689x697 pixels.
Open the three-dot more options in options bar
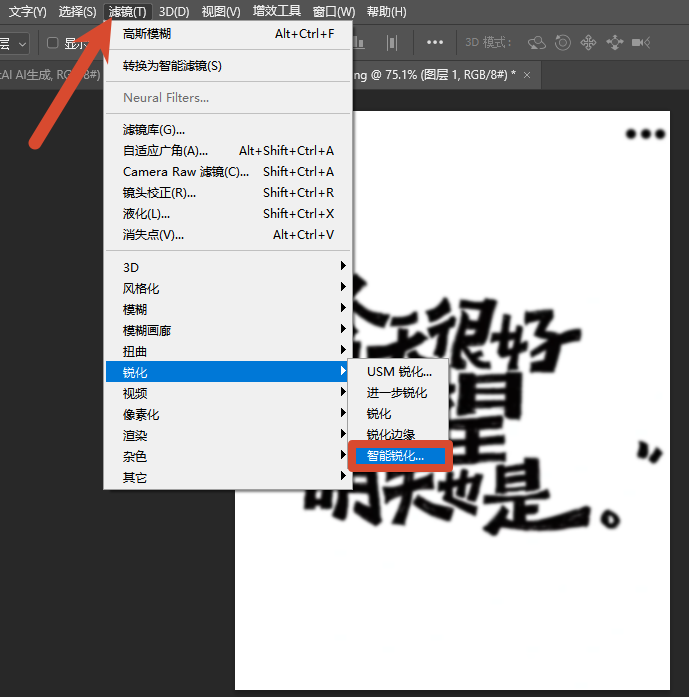pyautogui.click(x=435, y=43)
